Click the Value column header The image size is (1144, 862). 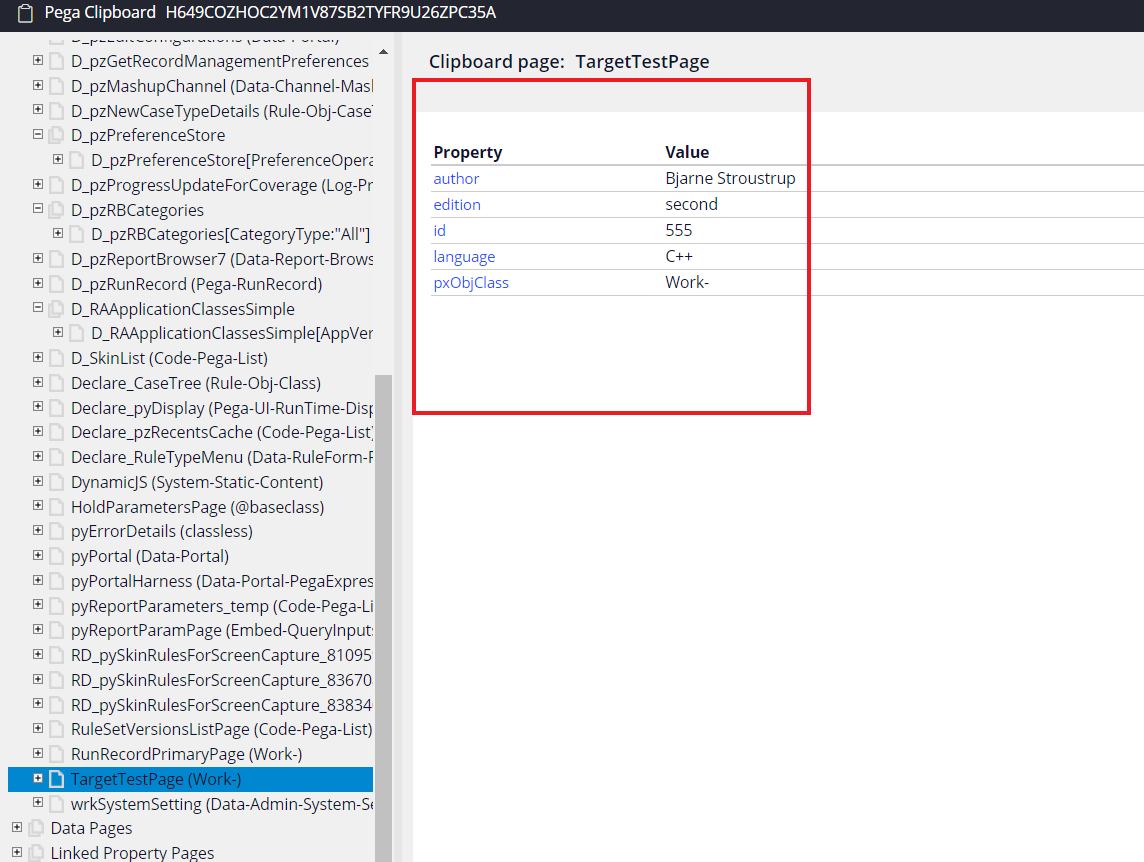[x=687, y=152]
